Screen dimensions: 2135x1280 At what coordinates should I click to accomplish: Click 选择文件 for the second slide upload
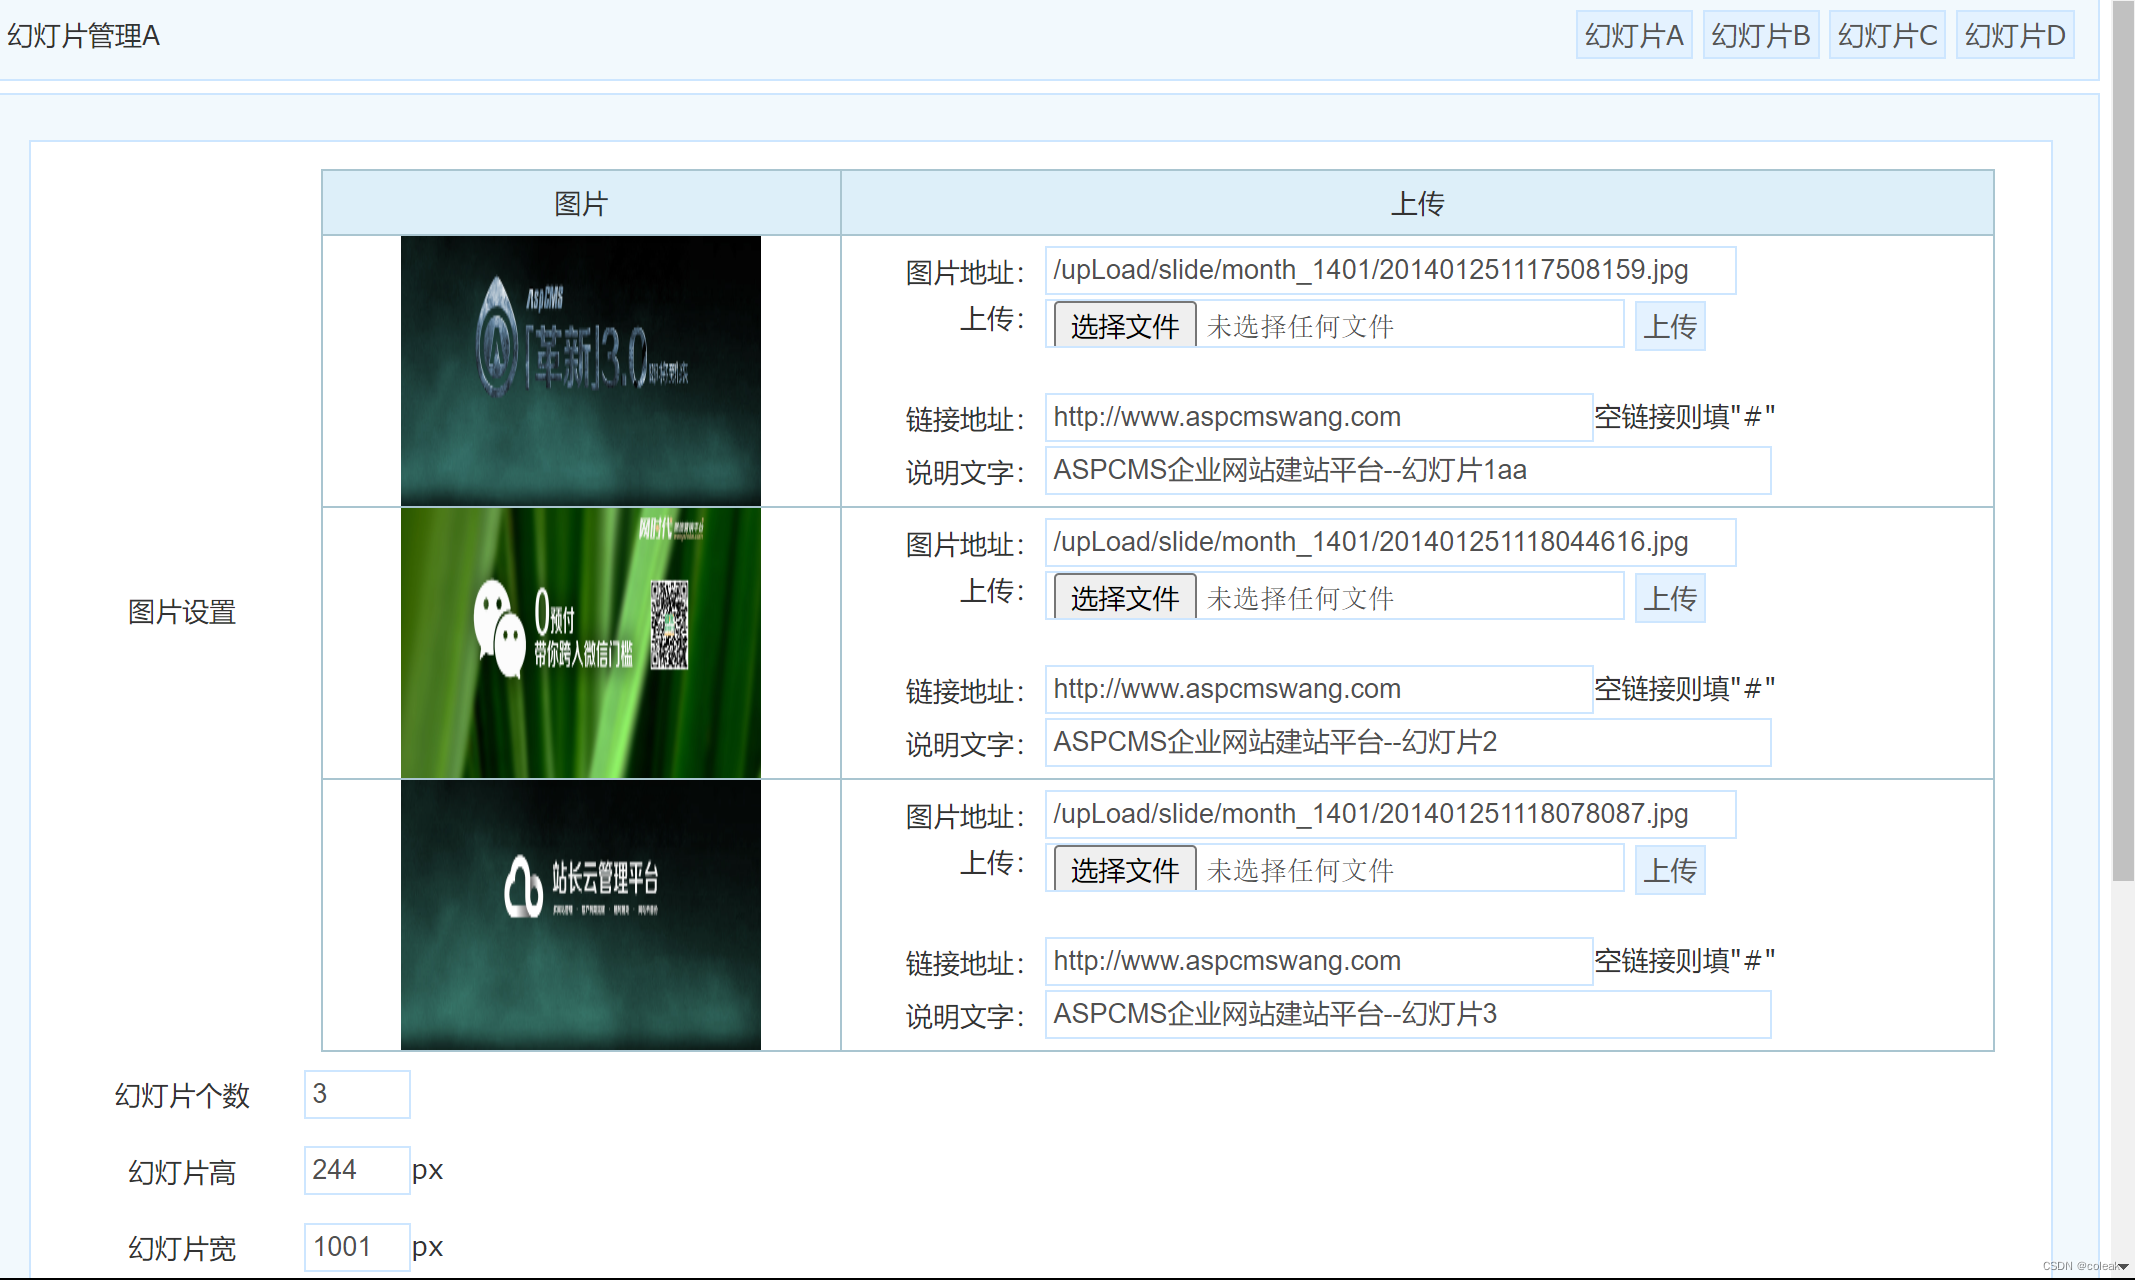coord(1122,597)
